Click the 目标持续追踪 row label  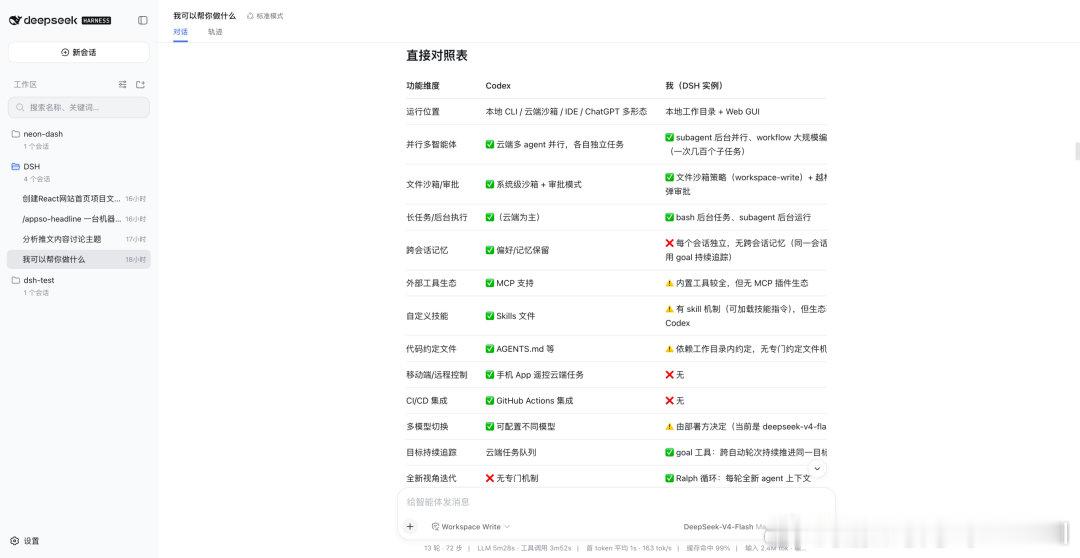pyautogui.click(x=431, y=453)
